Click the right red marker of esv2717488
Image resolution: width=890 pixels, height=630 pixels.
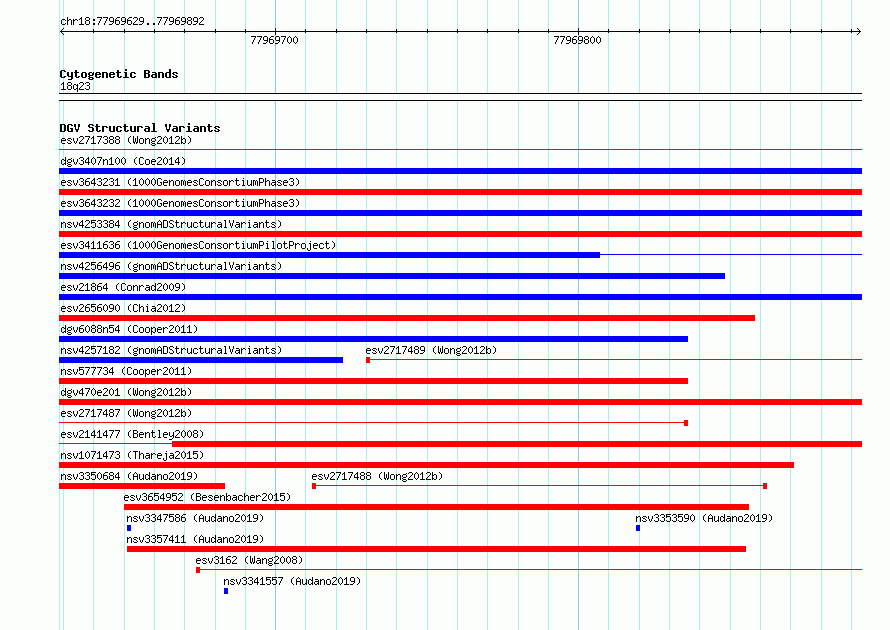point(765,486)
